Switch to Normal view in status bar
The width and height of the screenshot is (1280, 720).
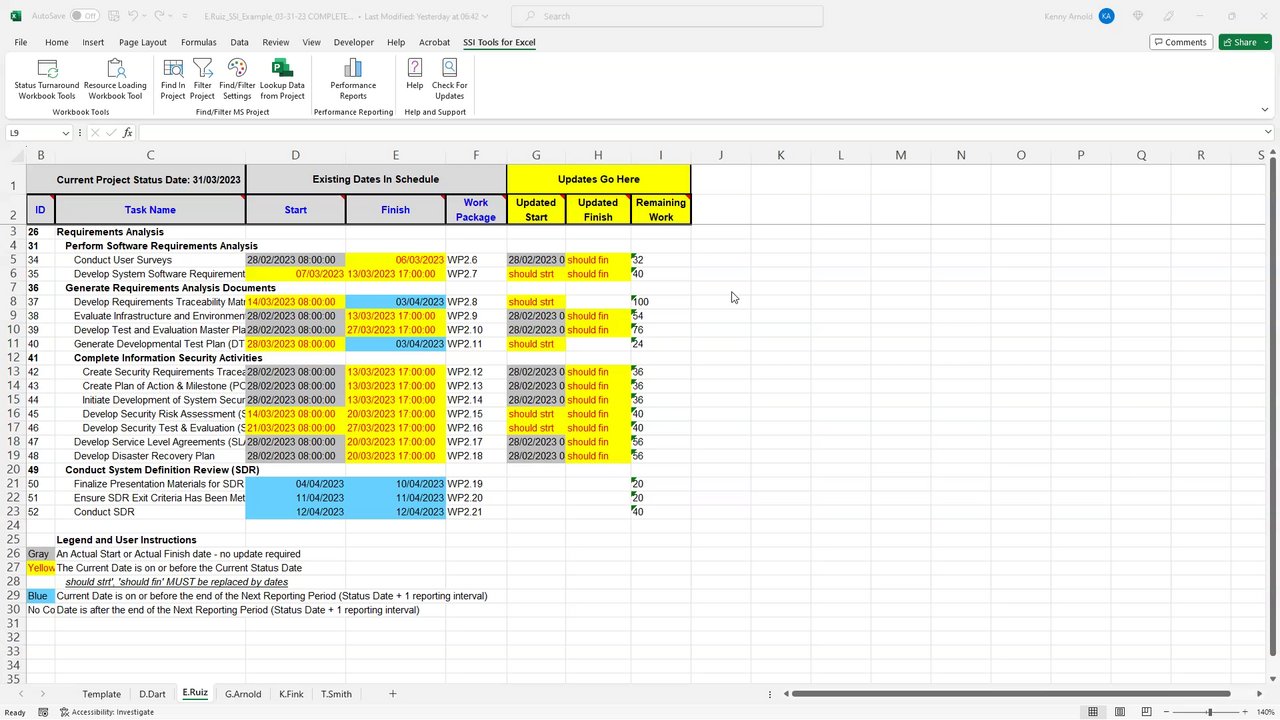pyautogui.click(x=1093, y=712)
